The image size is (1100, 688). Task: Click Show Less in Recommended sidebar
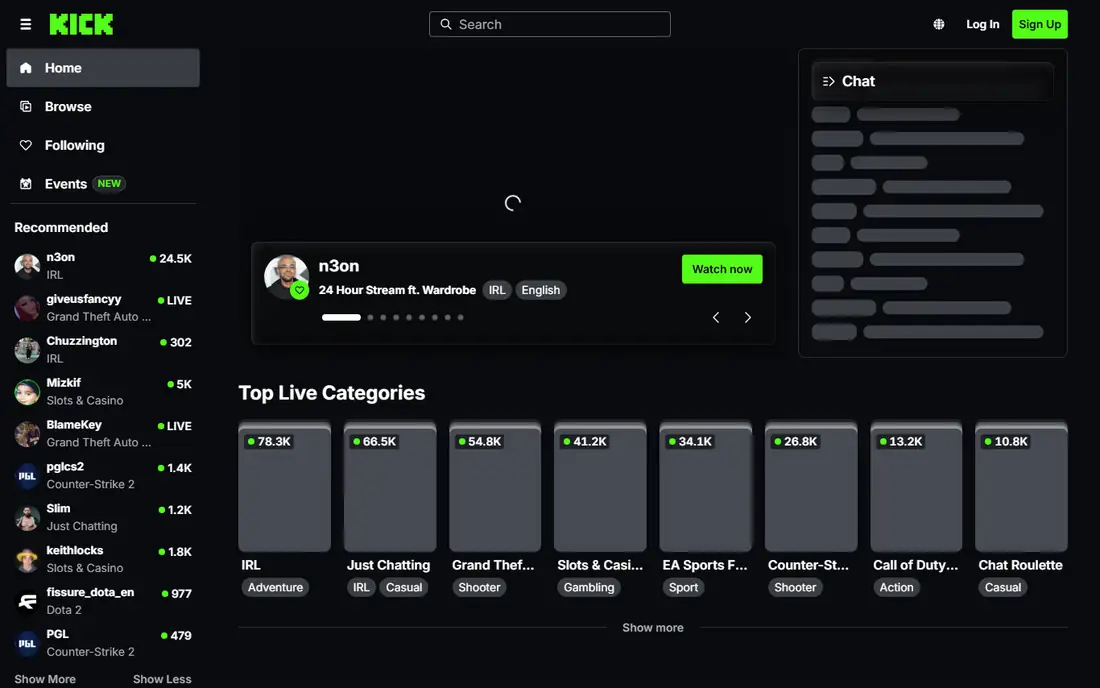pos(162,679)
